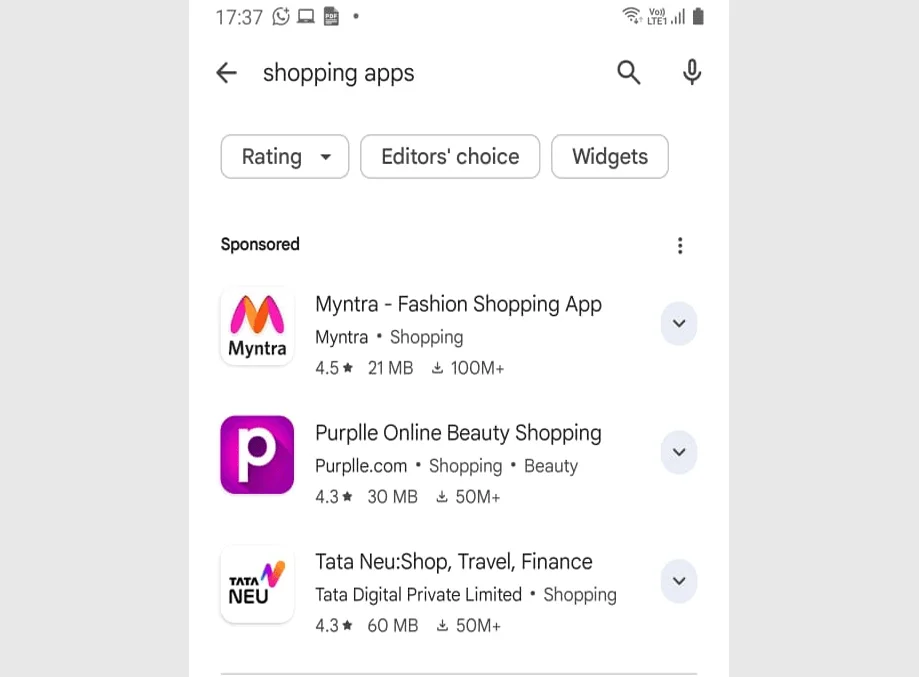Image resolution: width=919 pixels, height=677 pixels.
Task: Open the Rating filter dropdown
Action: 284,156
